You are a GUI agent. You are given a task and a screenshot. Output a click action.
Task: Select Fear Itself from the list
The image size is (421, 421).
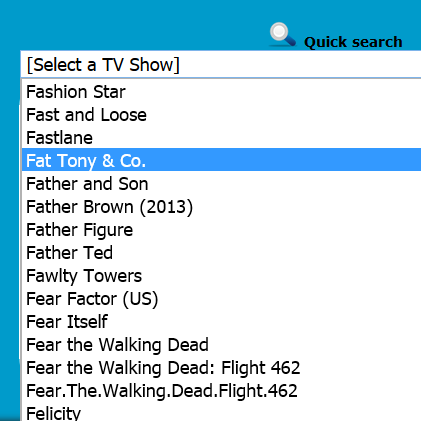click(x=221, y=322)
